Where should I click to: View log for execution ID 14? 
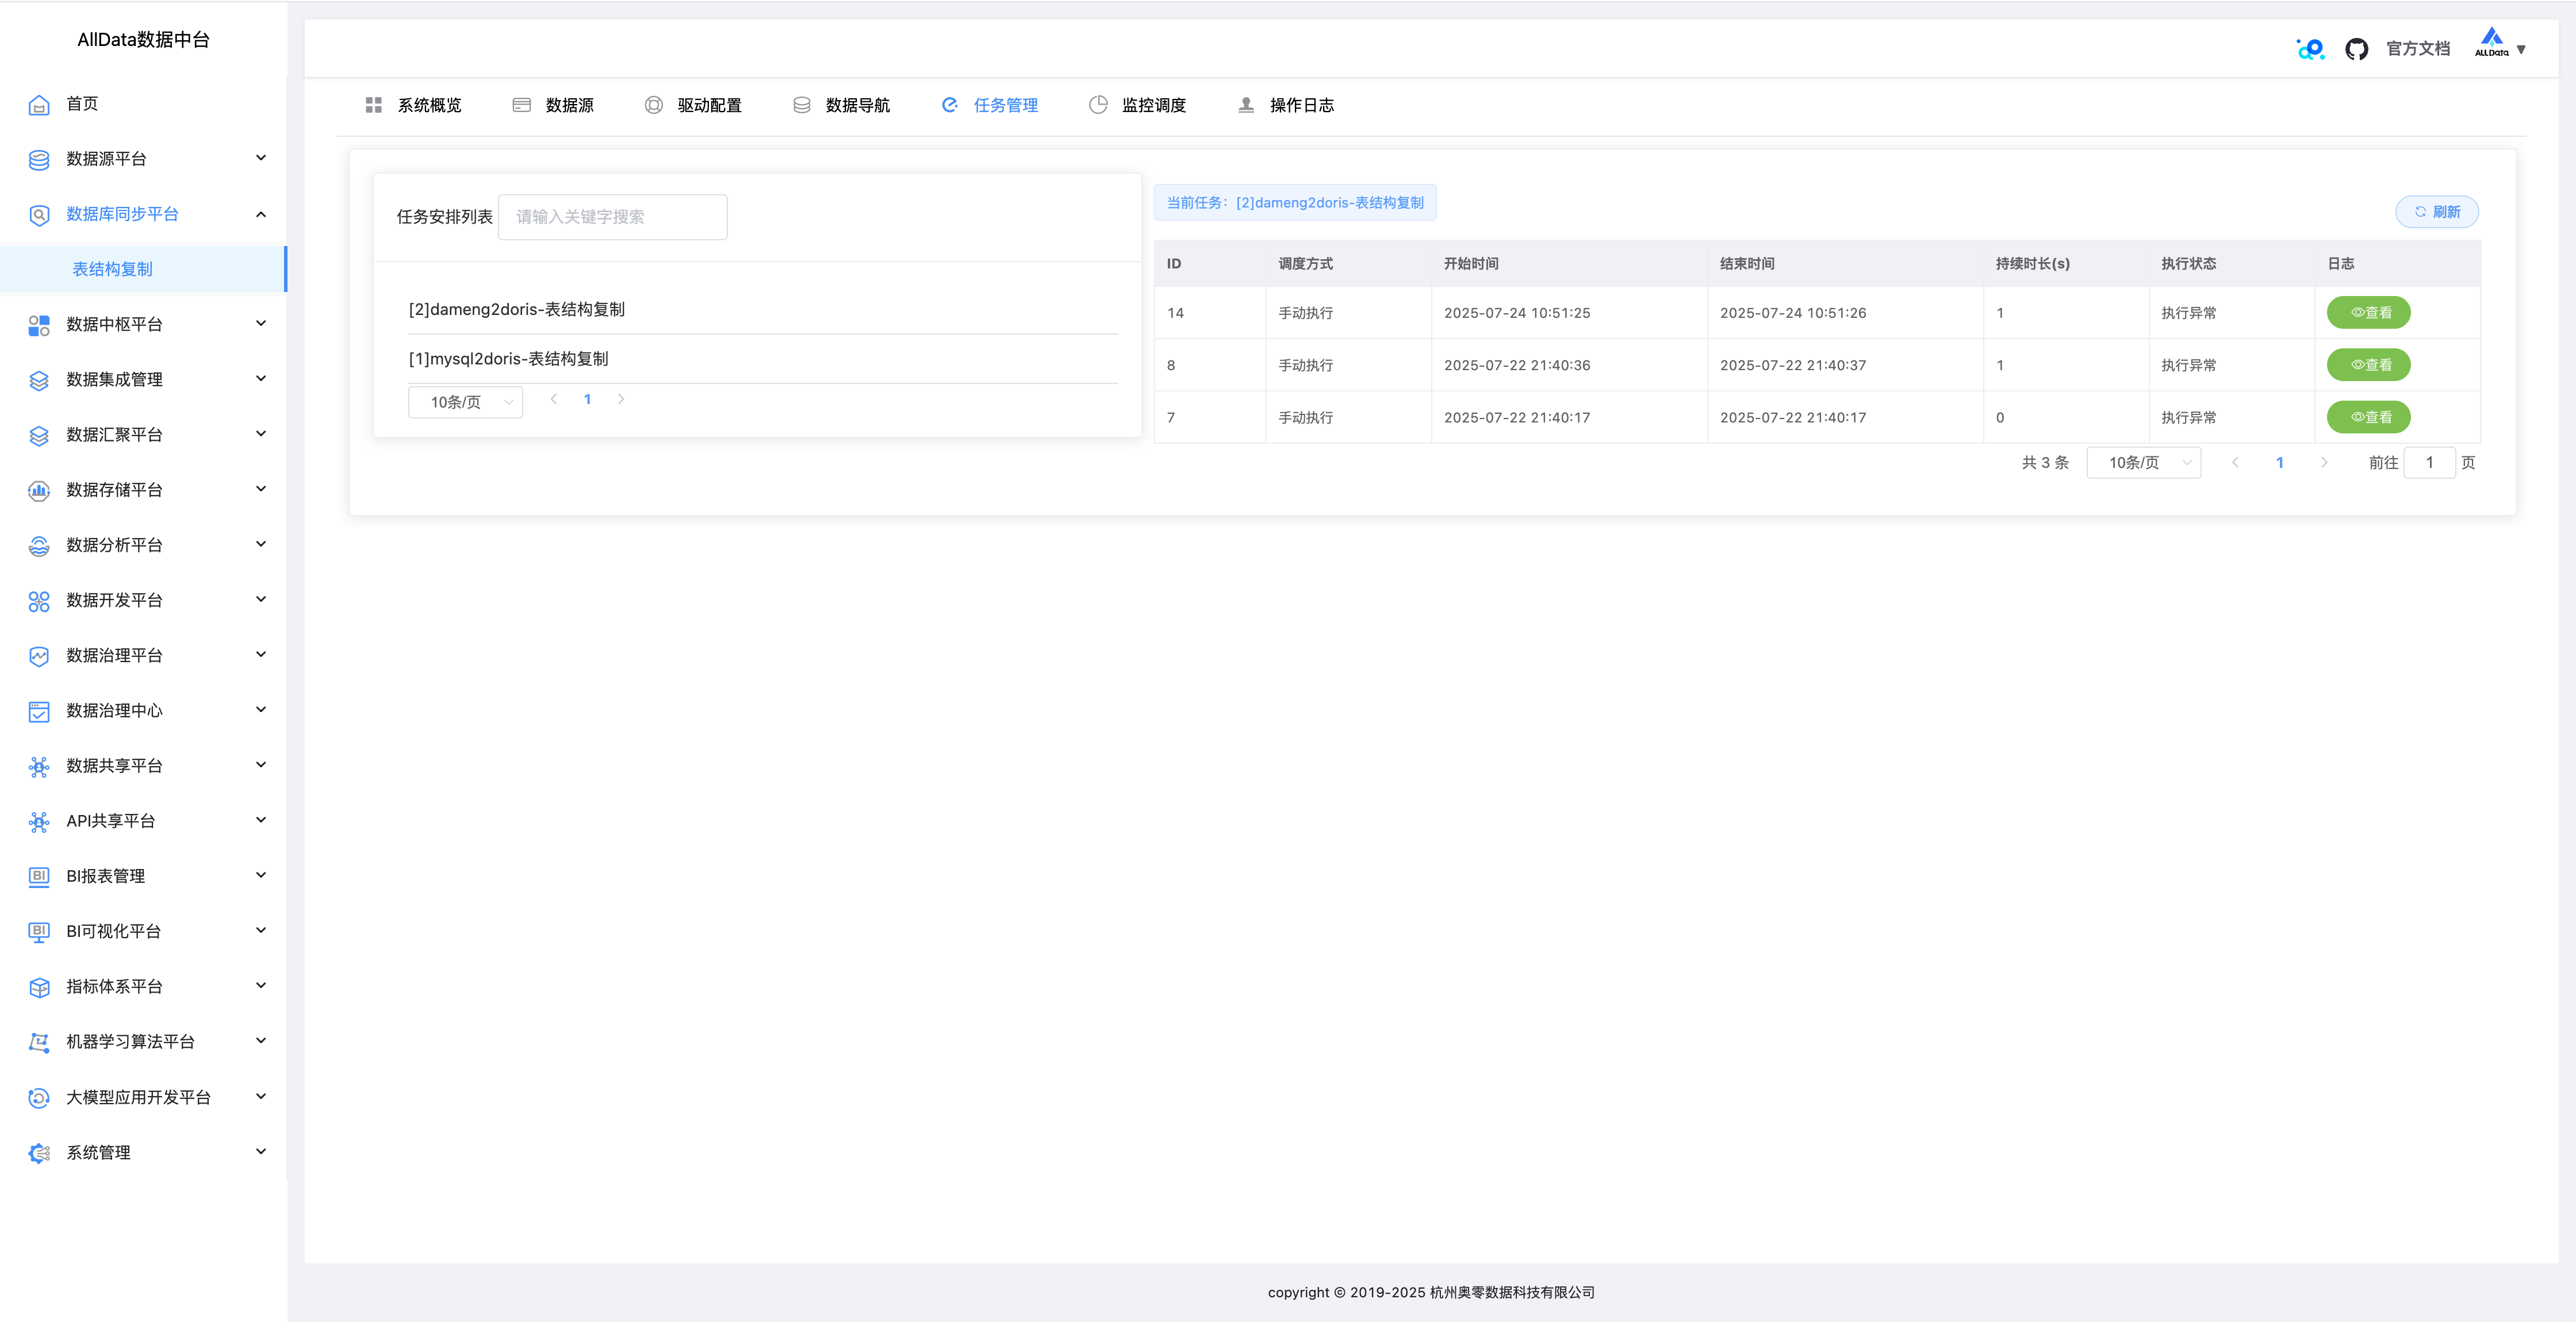[x=2368, y=313]
